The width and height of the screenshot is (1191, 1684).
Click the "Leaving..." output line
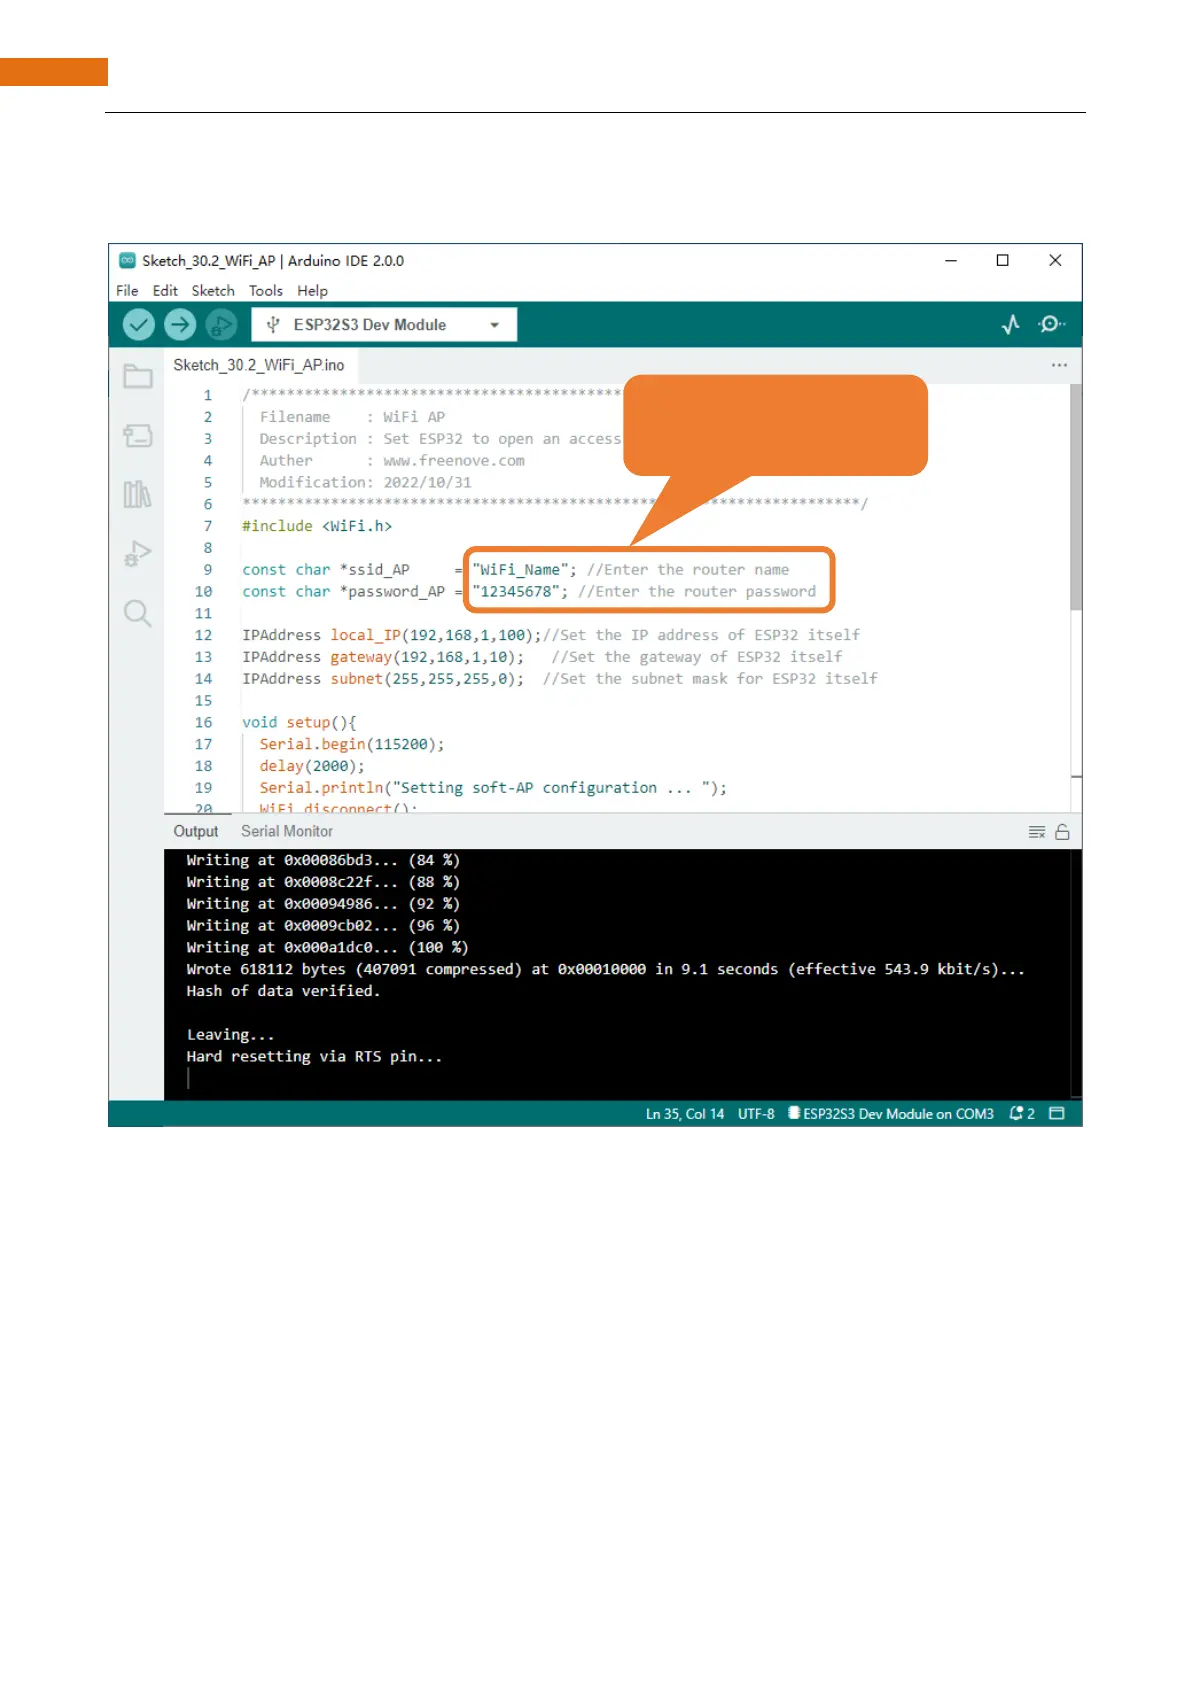[230, 1035]
